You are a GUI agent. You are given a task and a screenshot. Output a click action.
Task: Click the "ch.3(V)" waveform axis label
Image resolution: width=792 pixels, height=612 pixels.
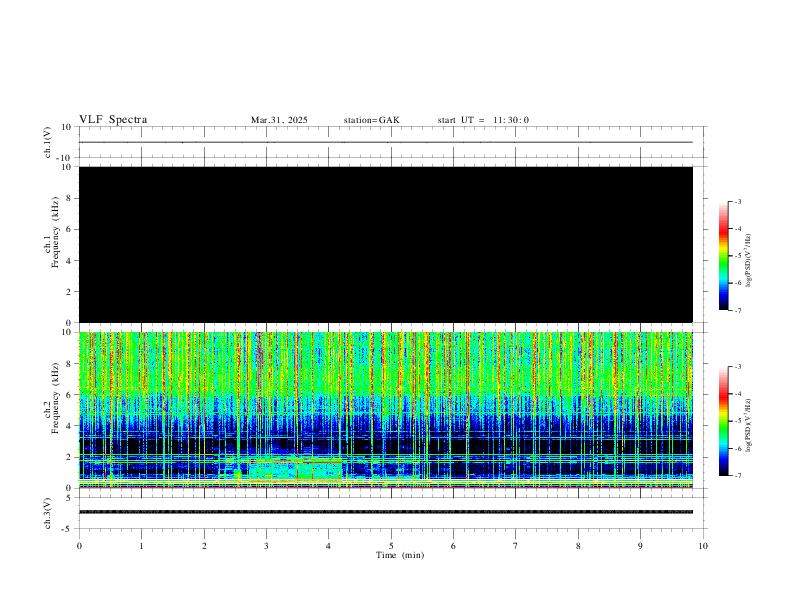[47, 514]
